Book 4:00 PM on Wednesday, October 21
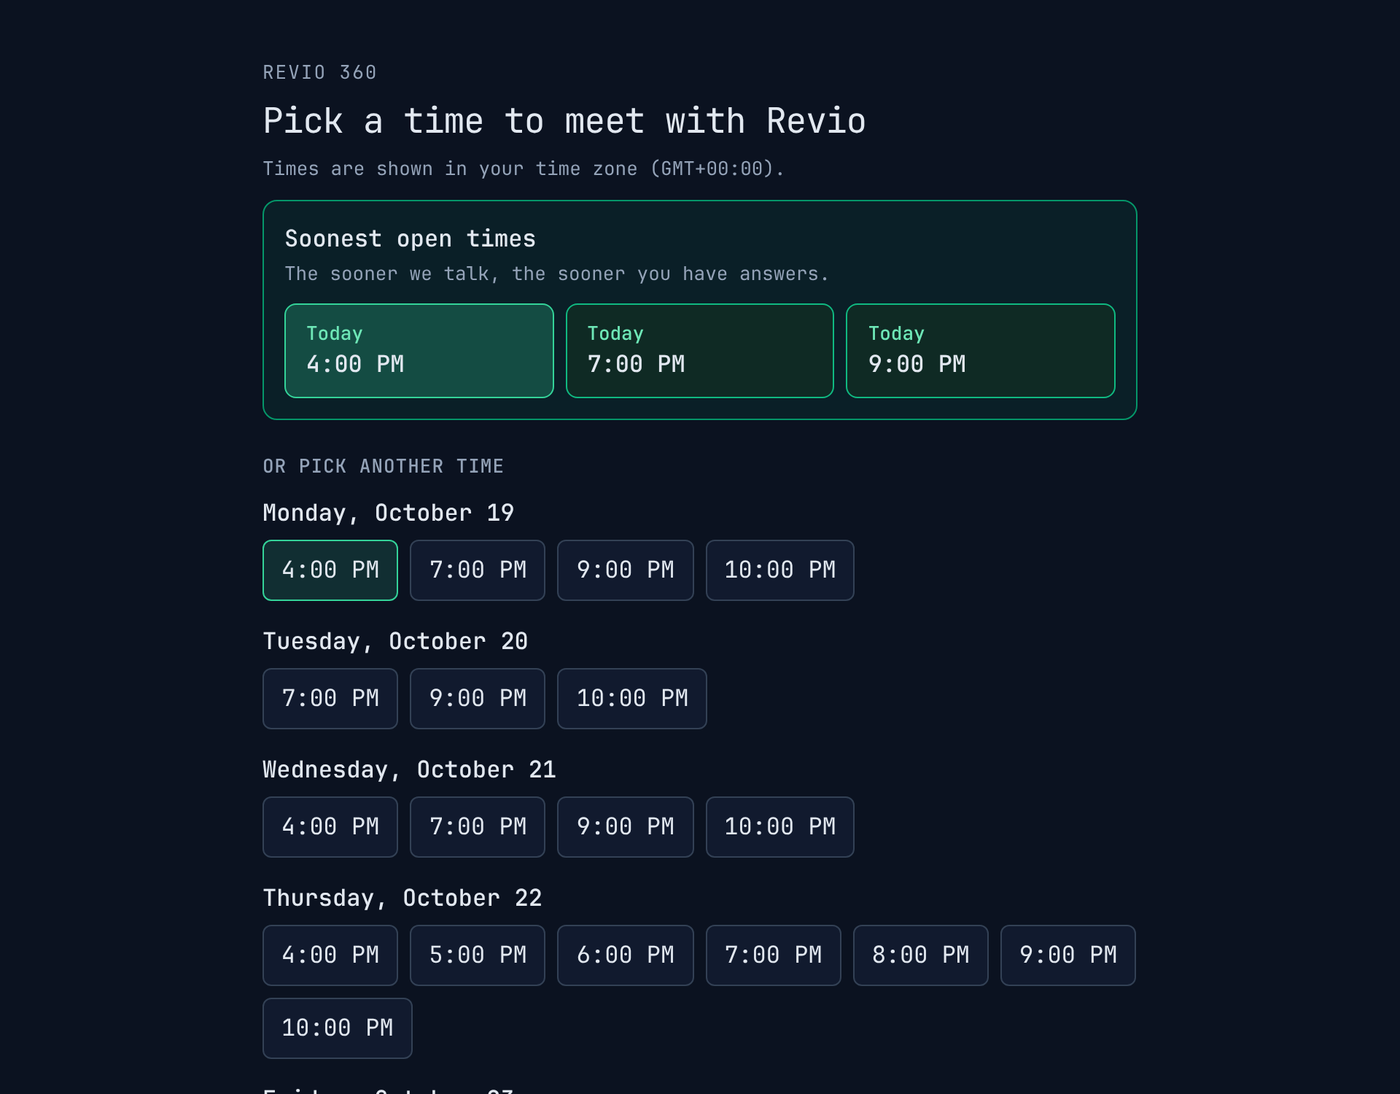Screen dimensions: 1400x1094 [330, 827]
